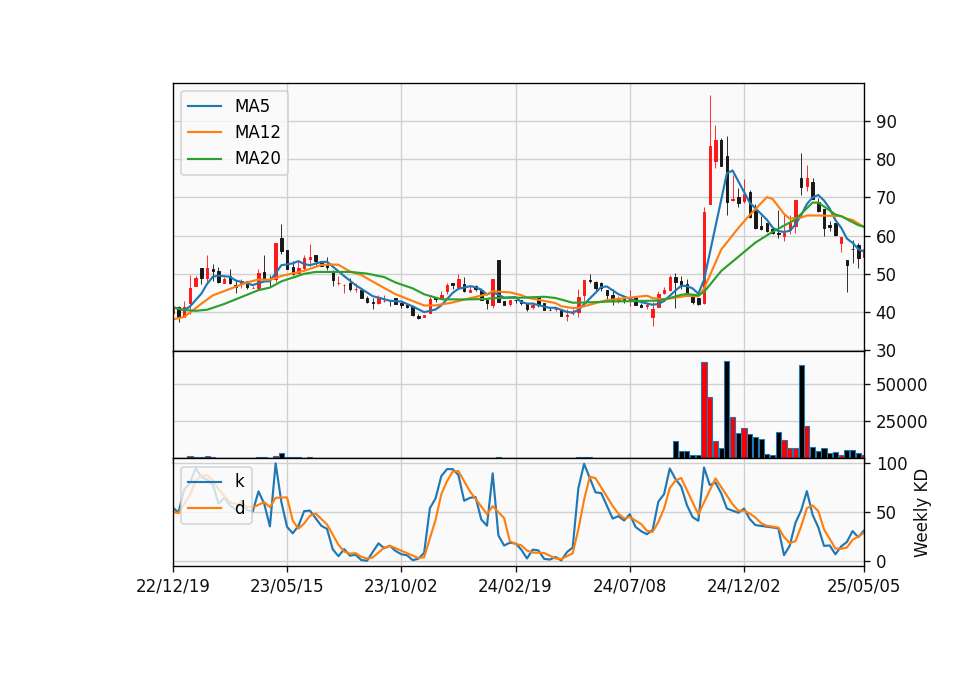The image size is (960, 690).
Task: Click the volume axis label 50000
Action: tap(902, 385)
